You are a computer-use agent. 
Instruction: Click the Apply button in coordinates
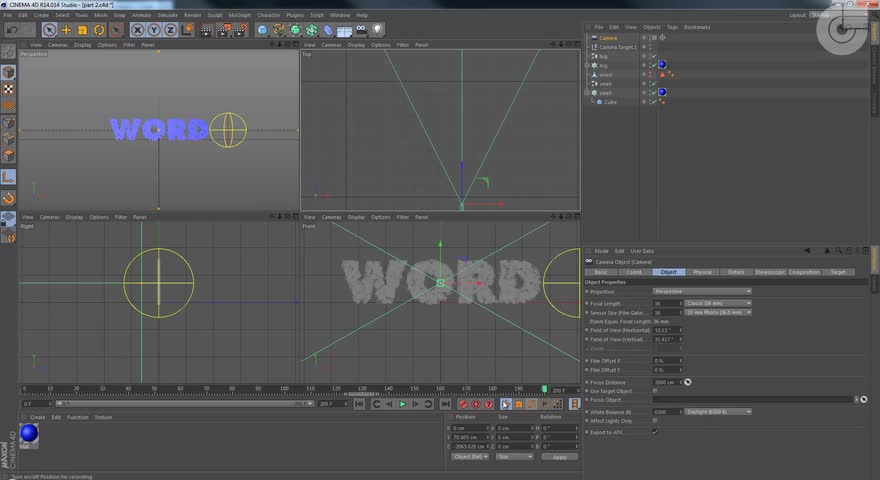click(x=560, y=457)
